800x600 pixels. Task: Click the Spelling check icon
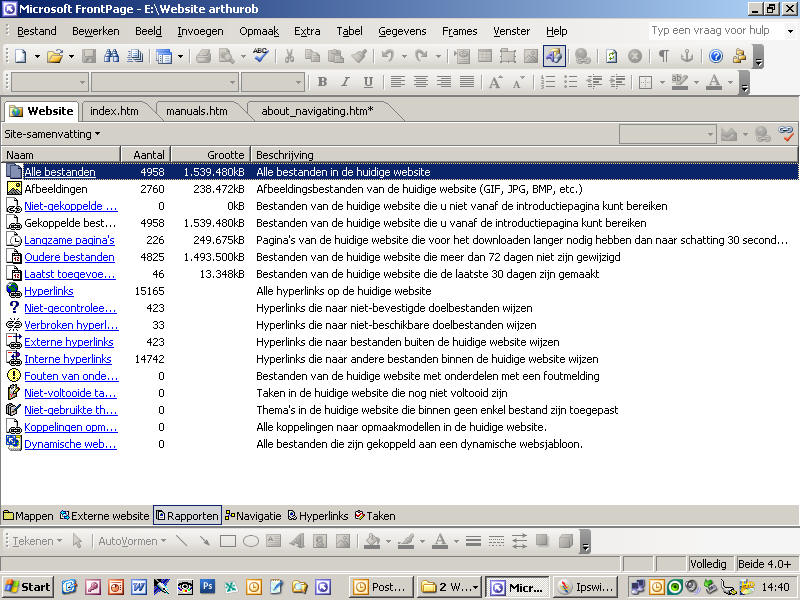(x=260, y=56)
